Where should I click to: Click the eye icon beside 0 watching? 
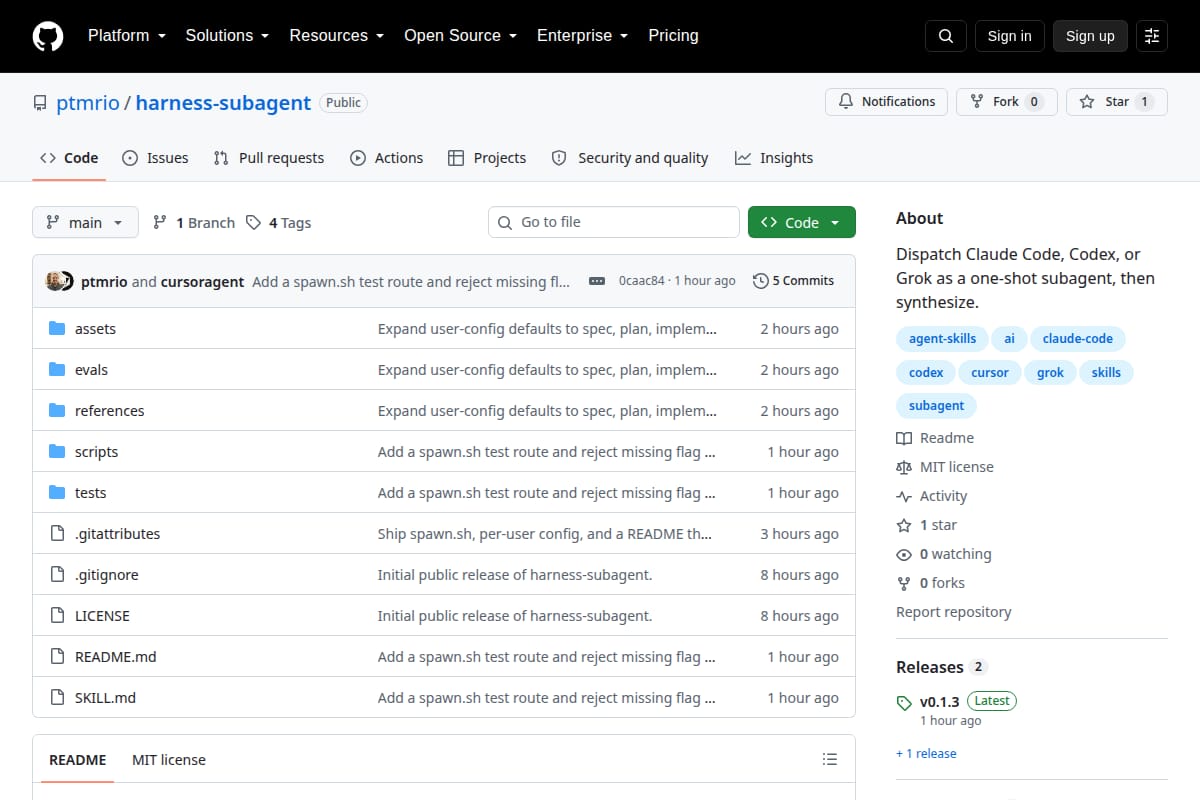904,554
